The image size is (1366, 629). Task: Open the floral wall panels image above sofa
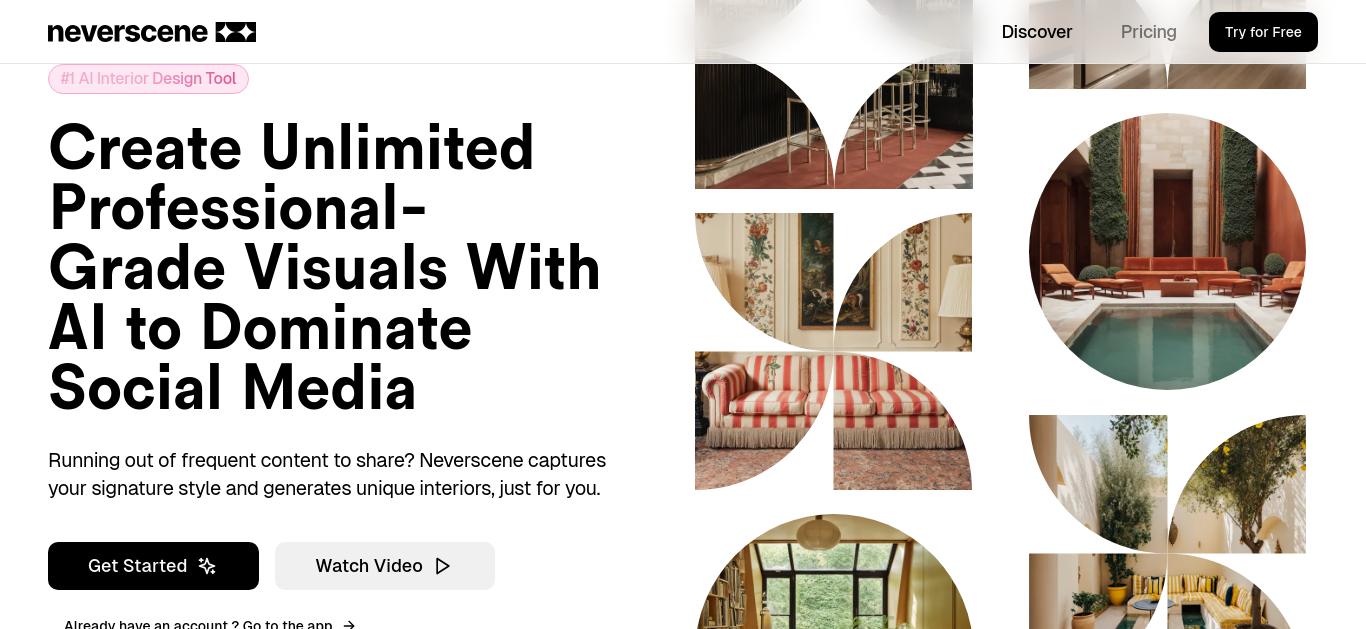pyautogui.click(x=833, y=281)
